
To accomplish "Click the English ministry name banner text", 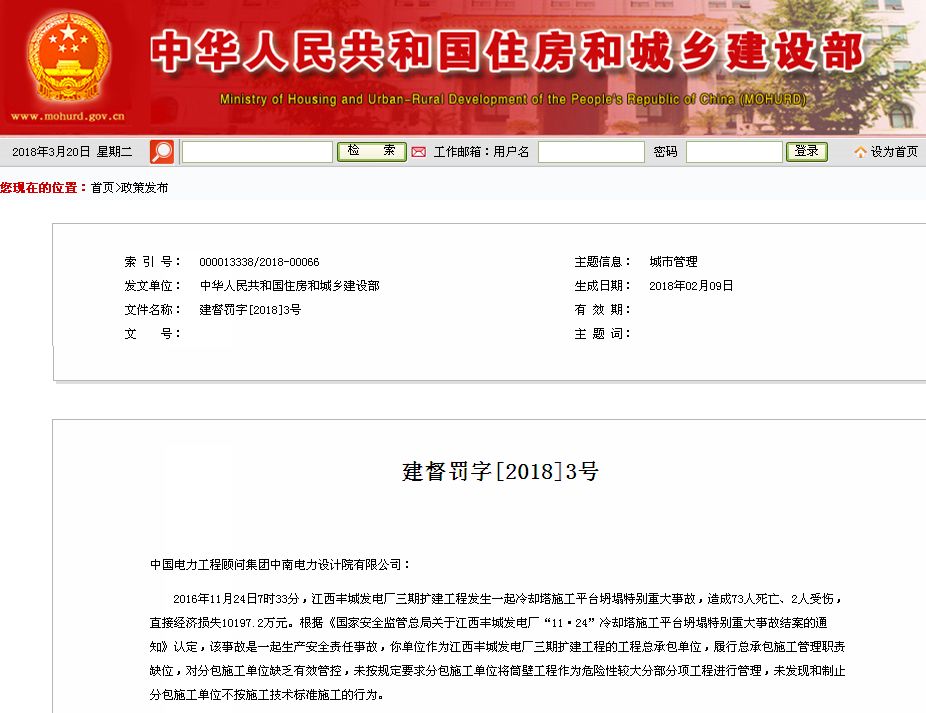I will (513, 99).
